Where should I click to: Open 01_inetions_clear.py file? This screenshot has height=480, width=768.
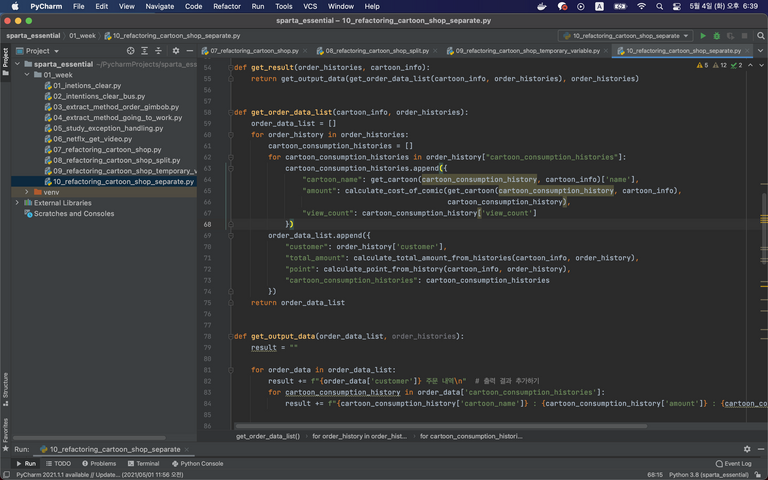(x=87, y=85)
